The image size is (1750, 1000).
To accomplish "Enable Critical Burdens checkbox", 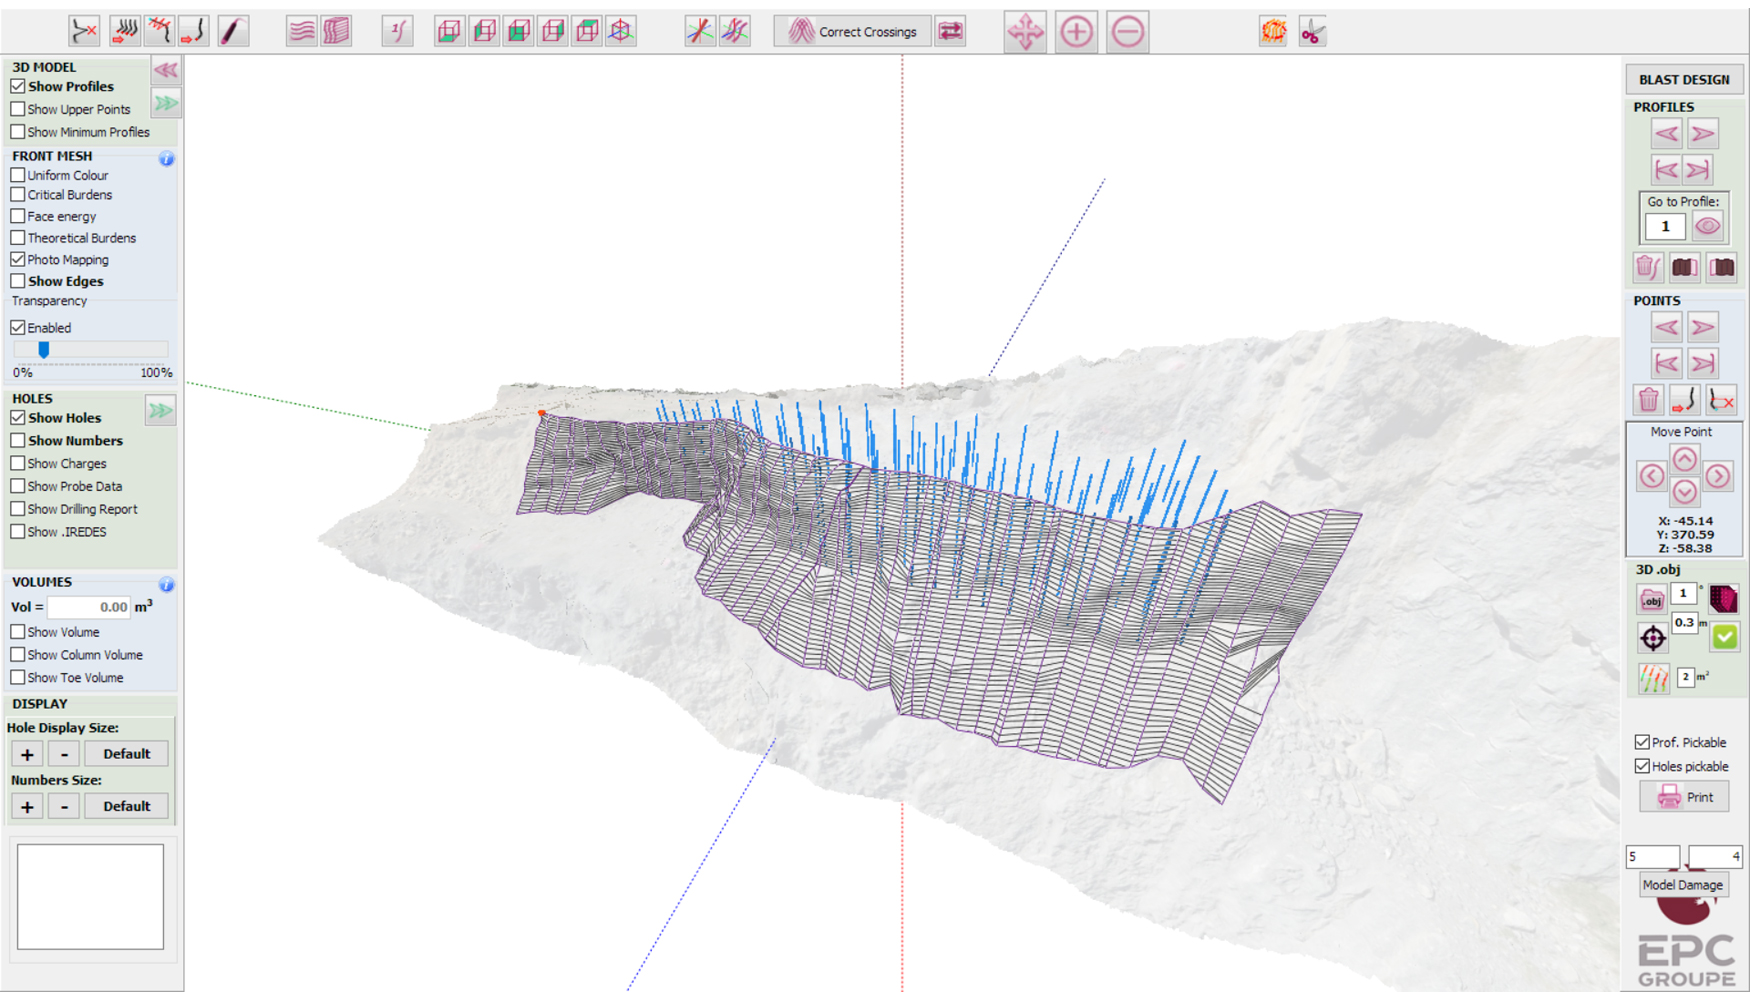I will 18,195.
